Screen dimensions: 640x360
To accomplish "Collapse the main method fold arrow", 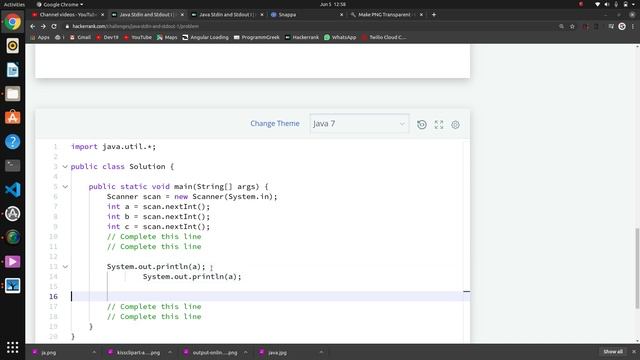I will coord(65,187).
